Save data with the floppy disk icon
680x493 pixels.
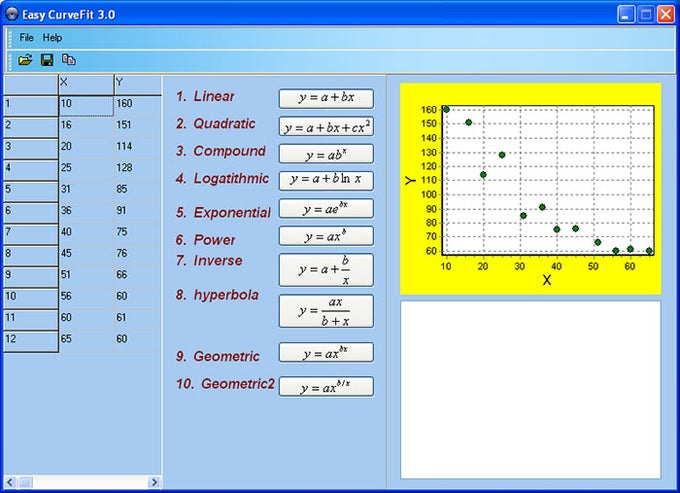point(47,59)
